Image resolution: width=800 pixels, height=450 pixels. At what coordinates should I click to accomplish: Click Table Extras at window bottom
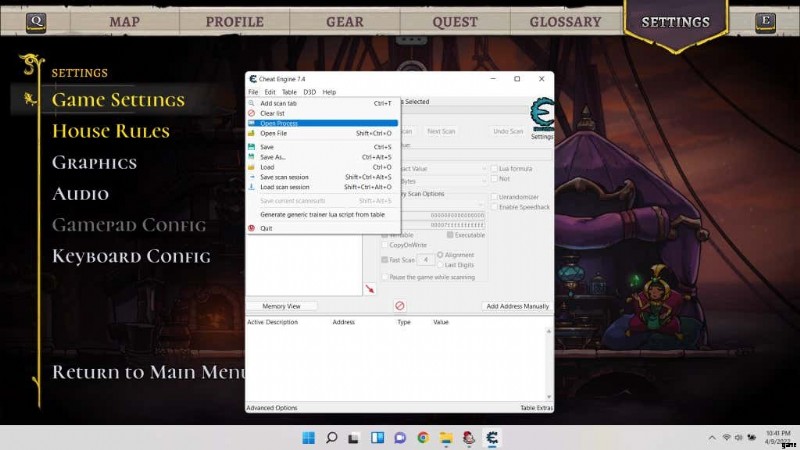pos(536,408)
